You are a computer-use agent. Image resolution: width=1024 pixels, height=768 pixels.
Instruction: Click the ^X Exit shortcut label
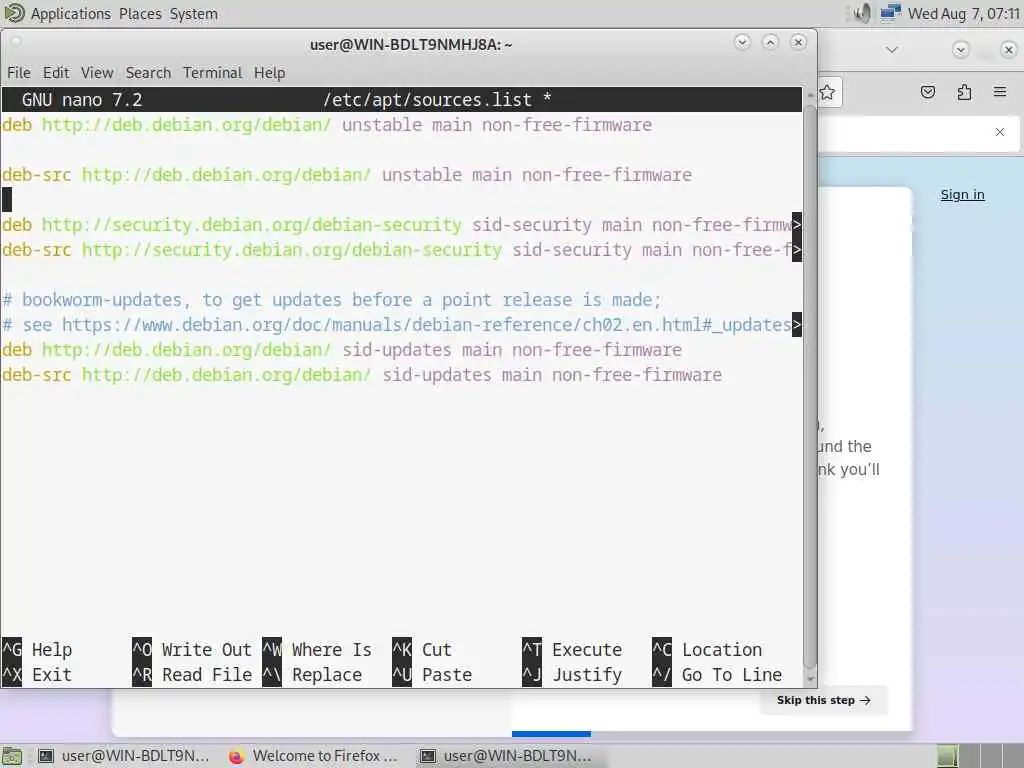(x=37, y=675)
